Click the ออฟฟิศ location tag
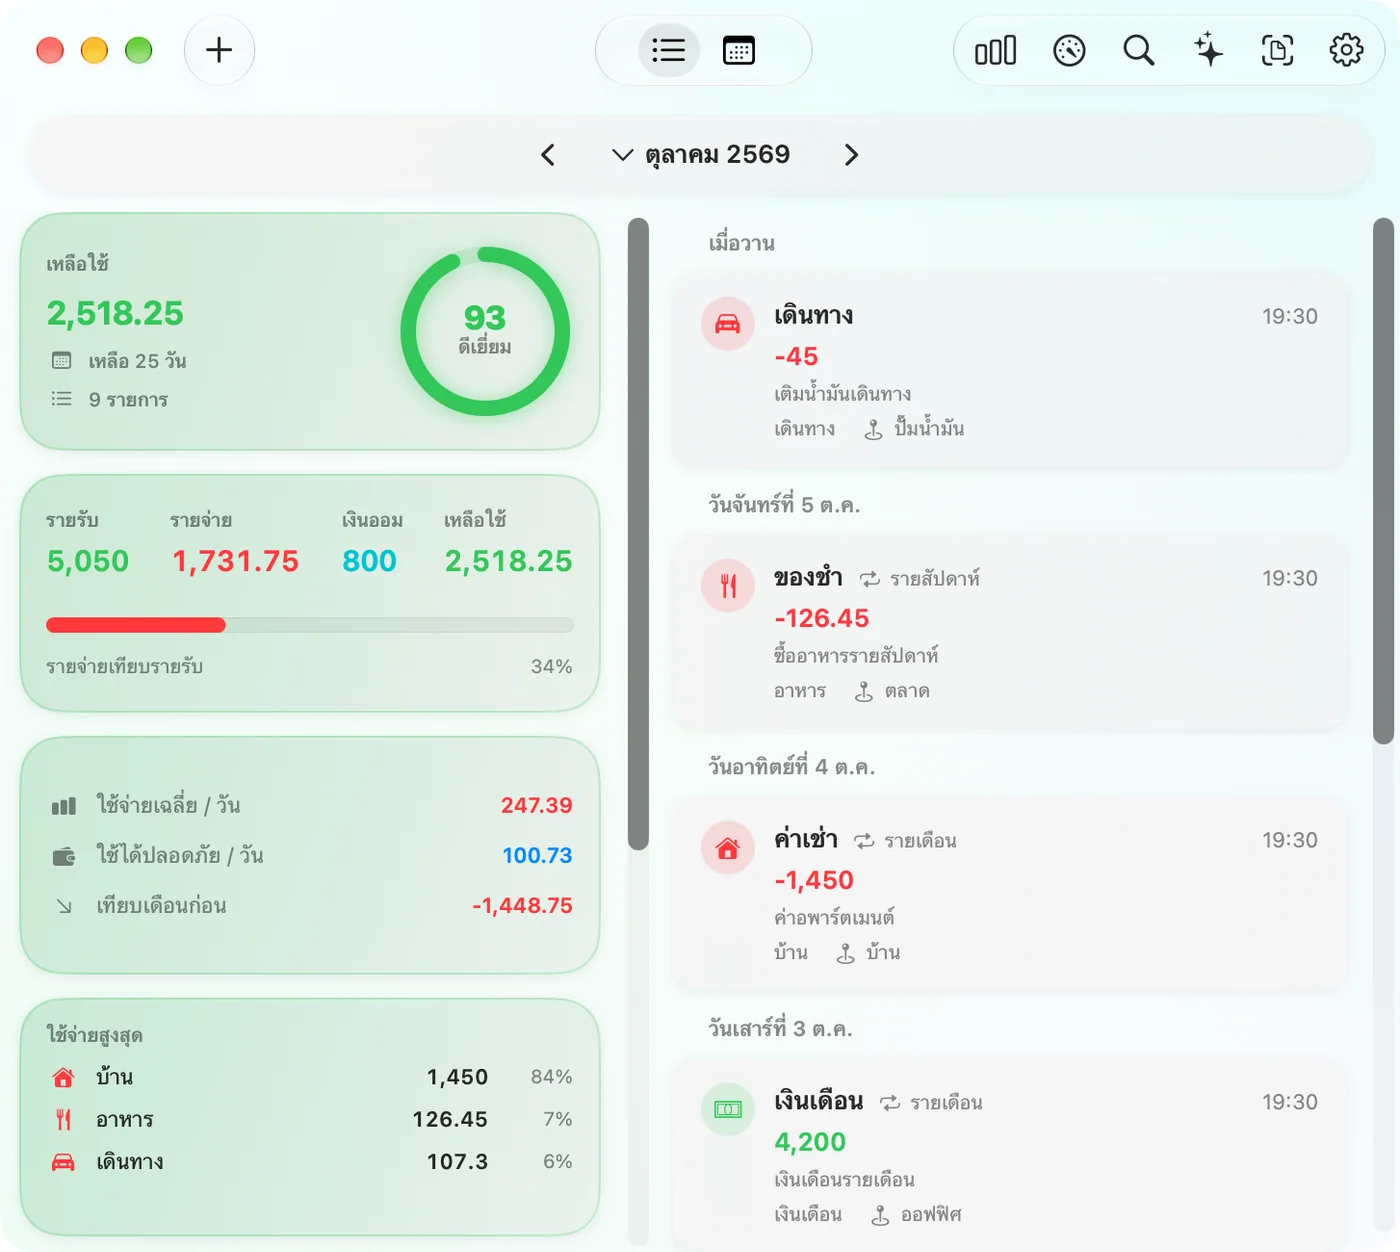 [915, 1215]
